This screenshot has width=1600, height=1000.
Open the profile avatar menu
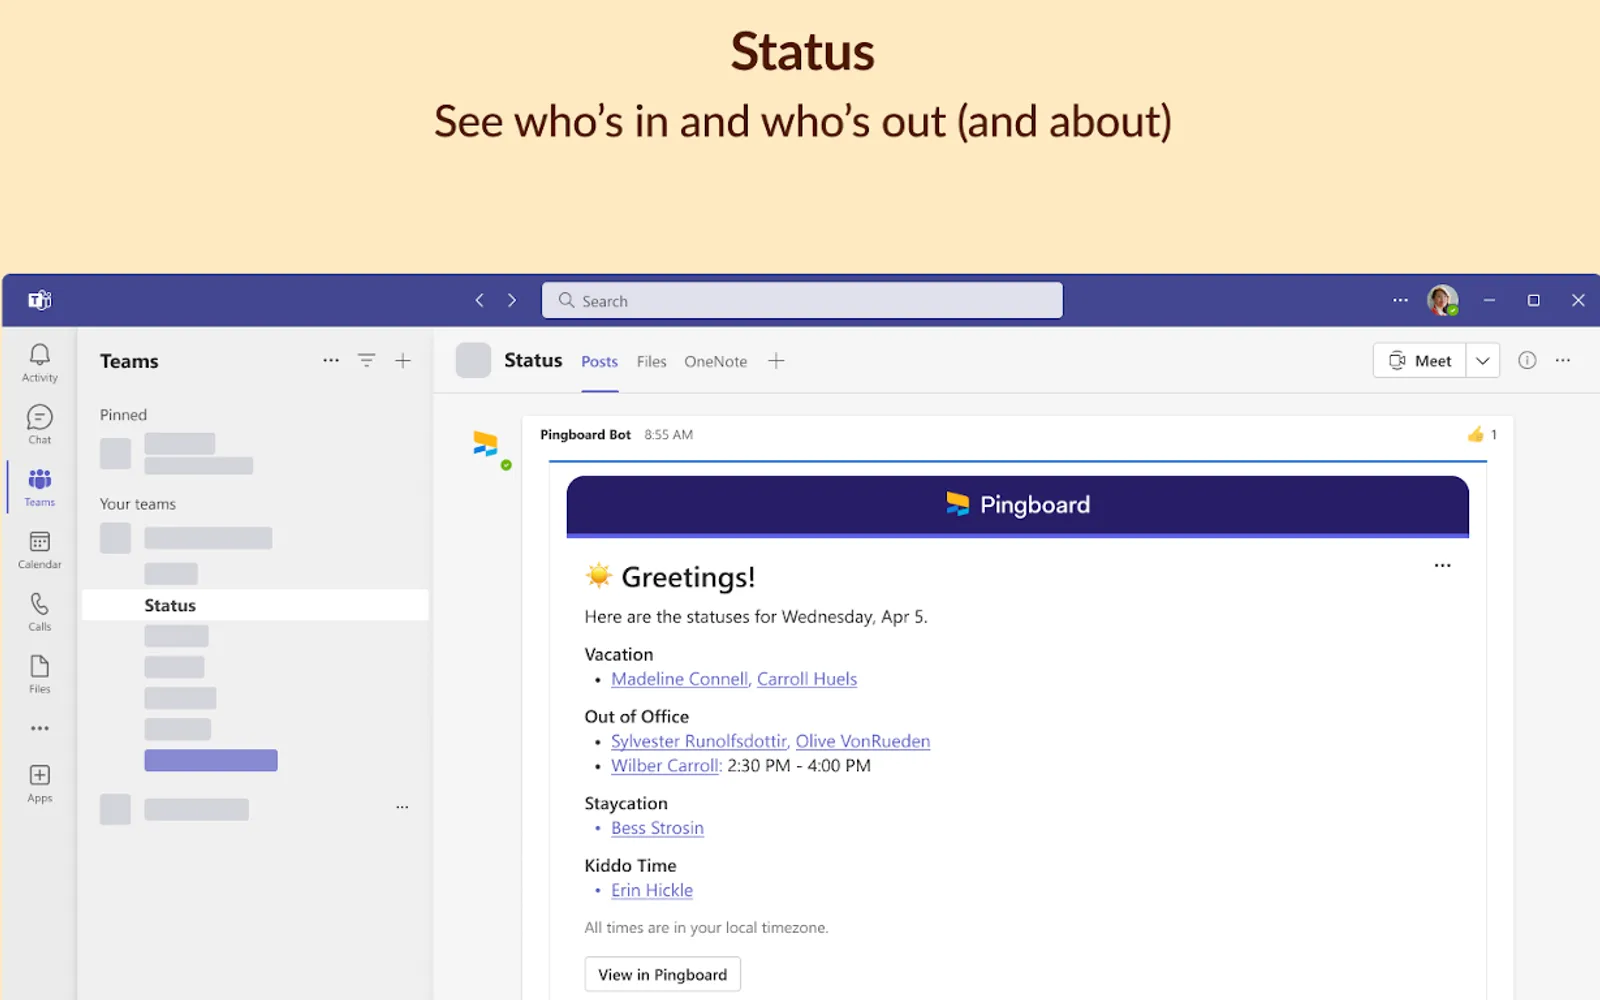1442,300
